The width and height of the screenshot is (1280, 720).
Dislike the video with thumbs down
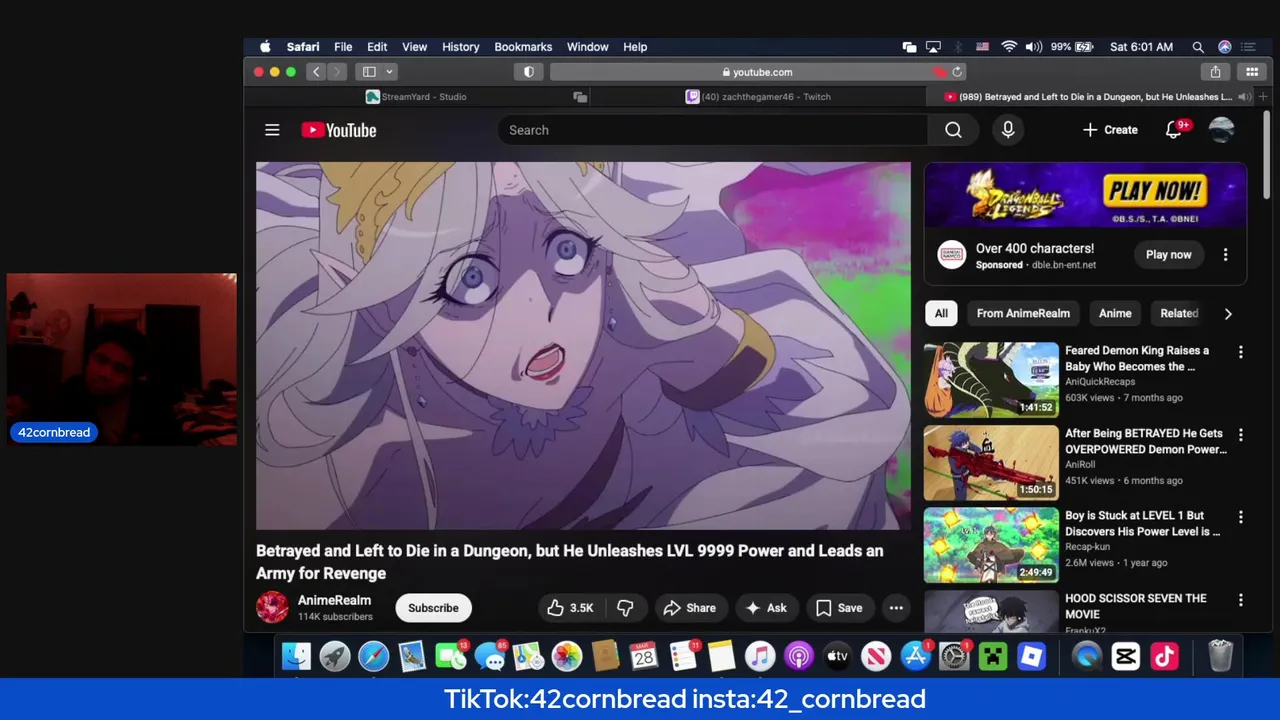click(x=625, y=608)
